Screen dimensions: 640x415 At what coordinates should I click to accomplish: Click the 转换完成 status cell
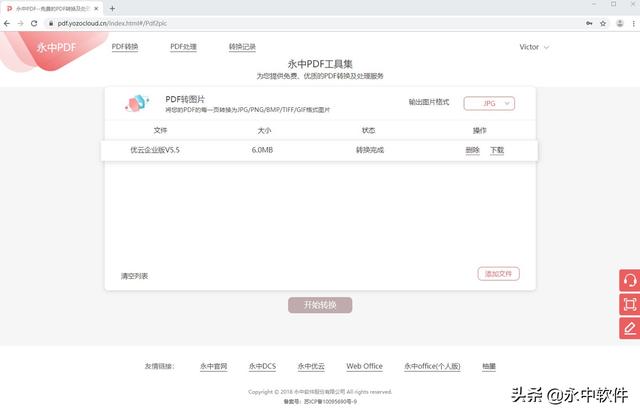(x=370, y=150)
